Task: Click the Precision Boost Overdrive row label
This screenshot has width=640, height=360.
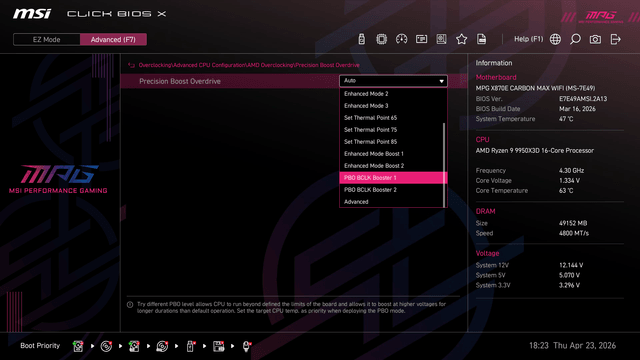Action: (180, 81)
